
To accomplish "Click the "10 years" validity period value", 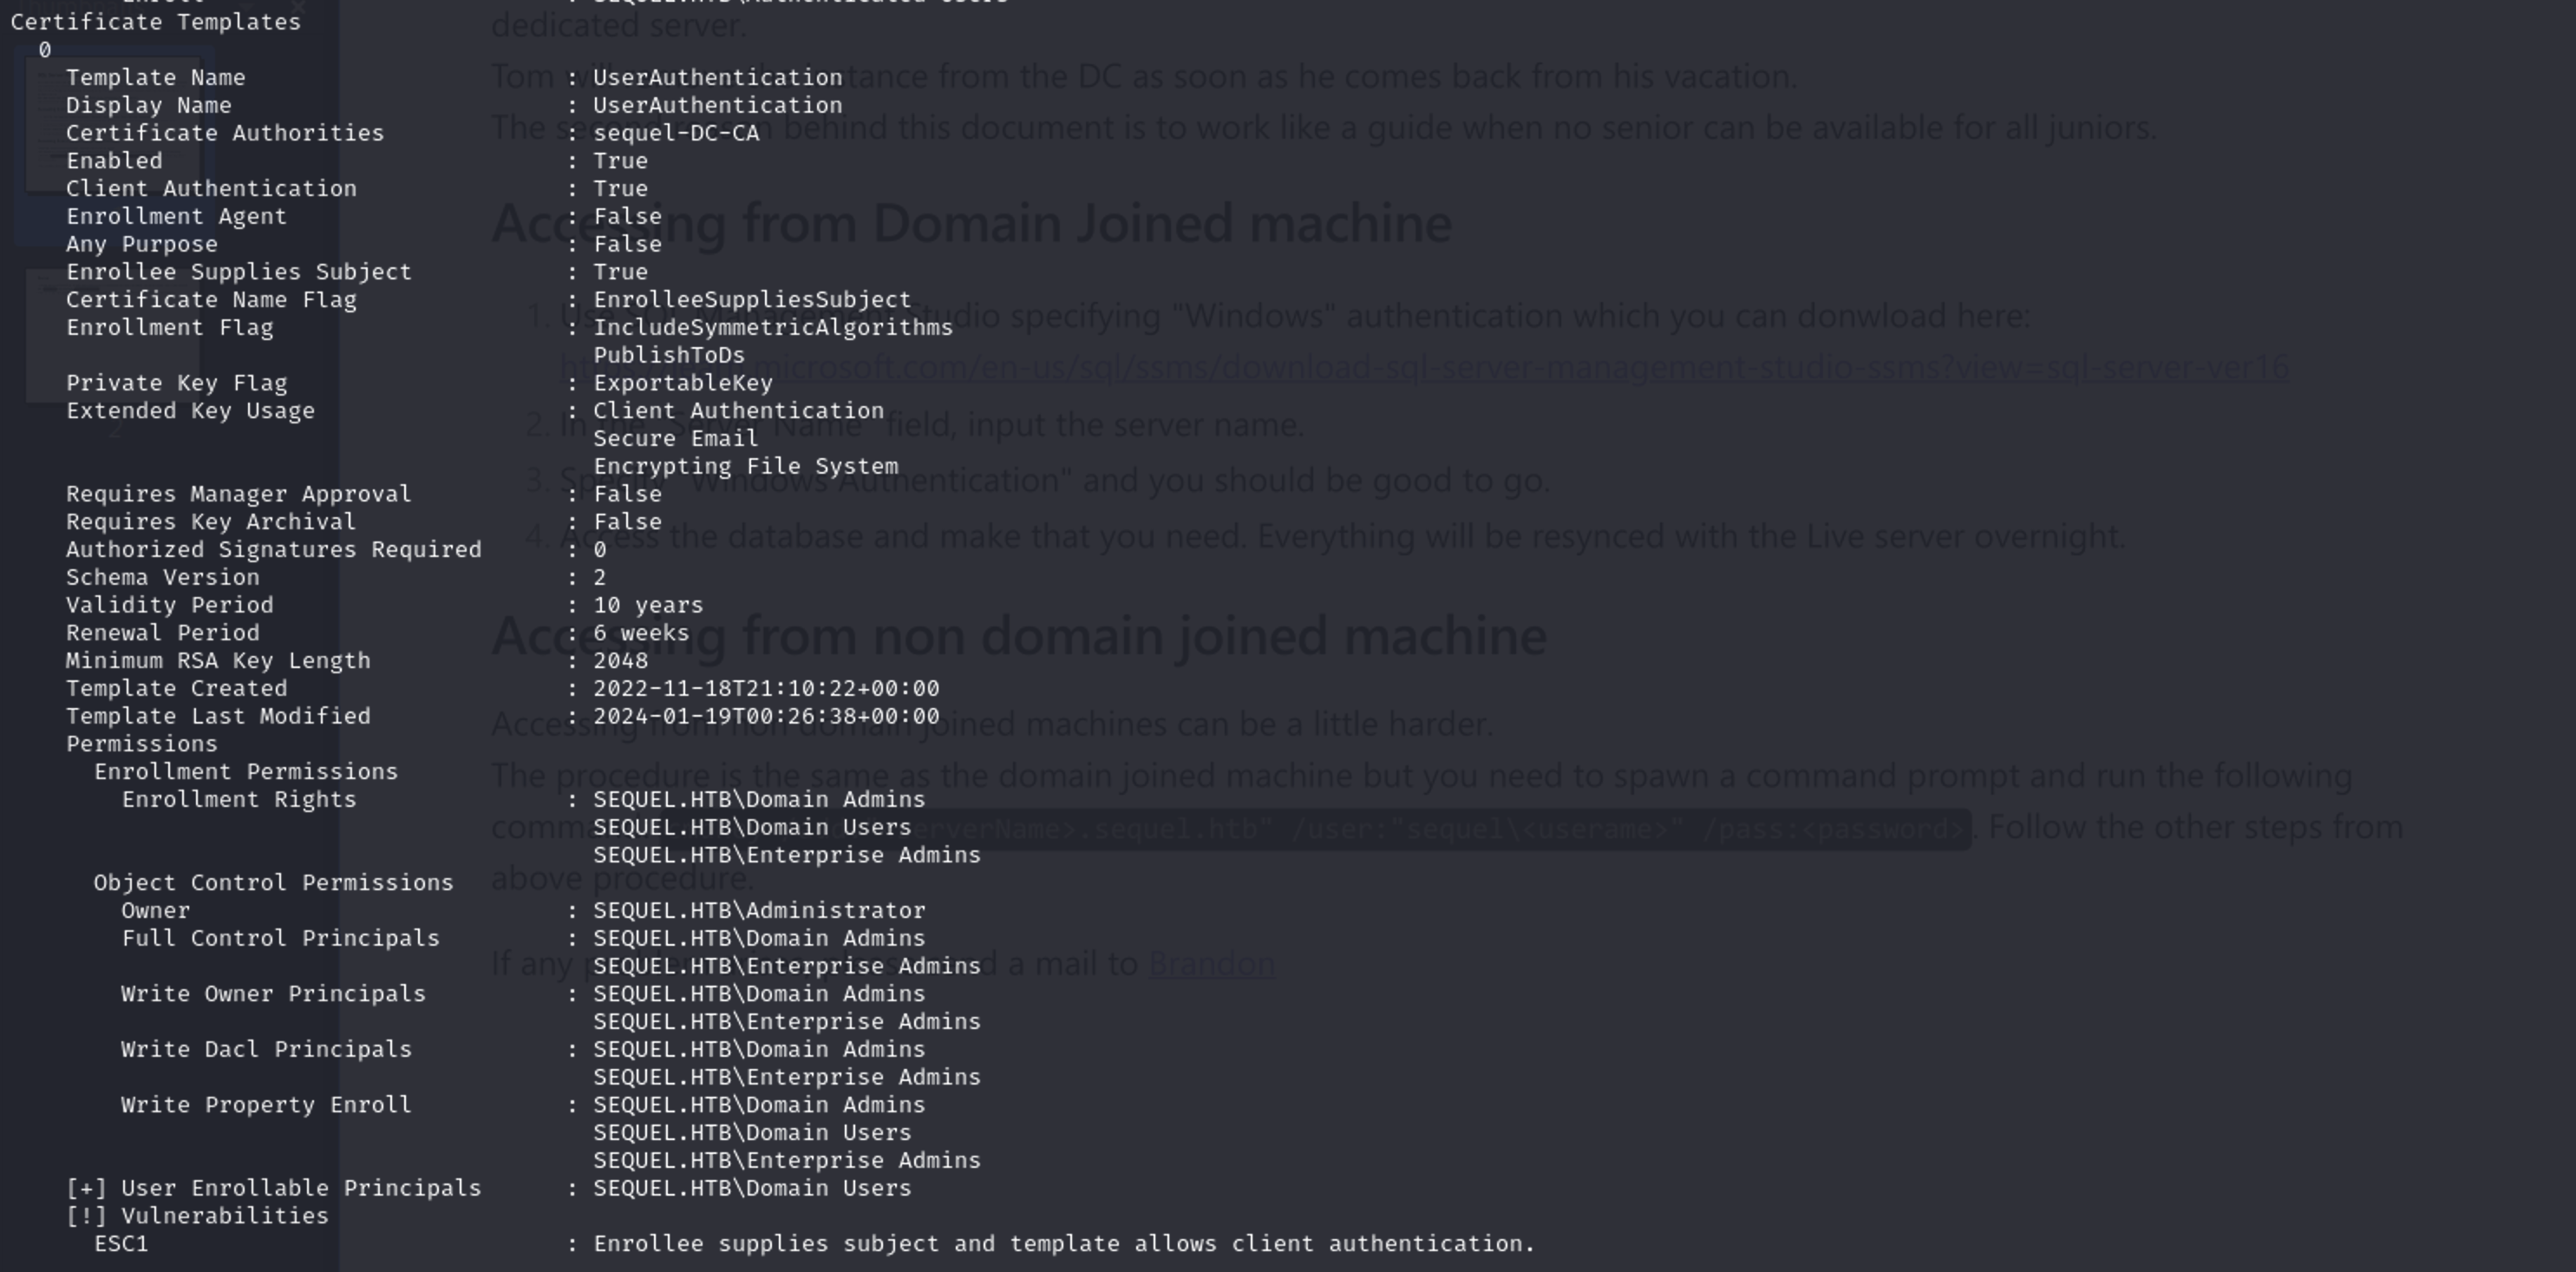I will (x=648, y=604).
